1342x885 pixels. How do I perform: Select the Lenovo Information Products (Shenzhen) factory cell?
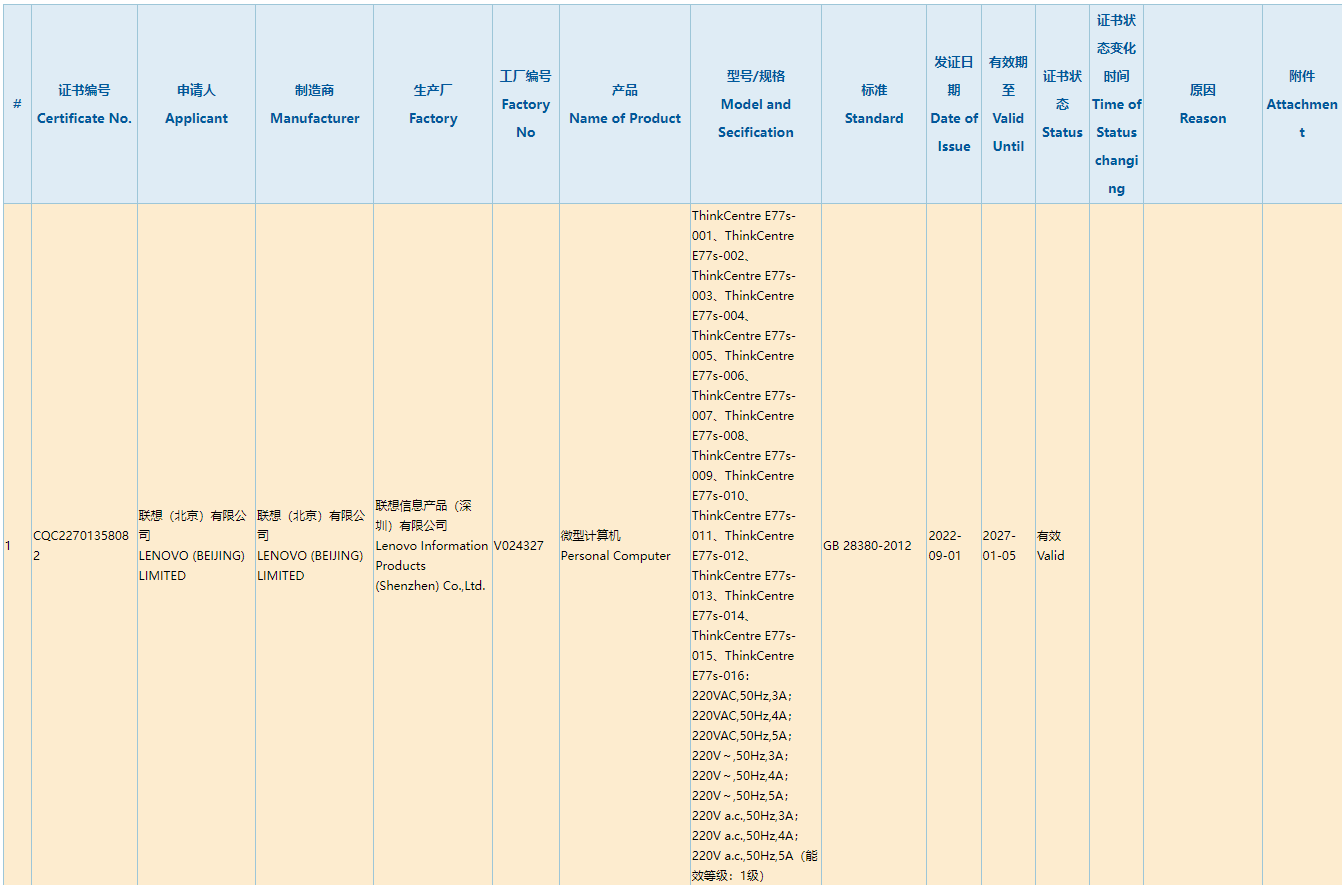coord(431,546)
